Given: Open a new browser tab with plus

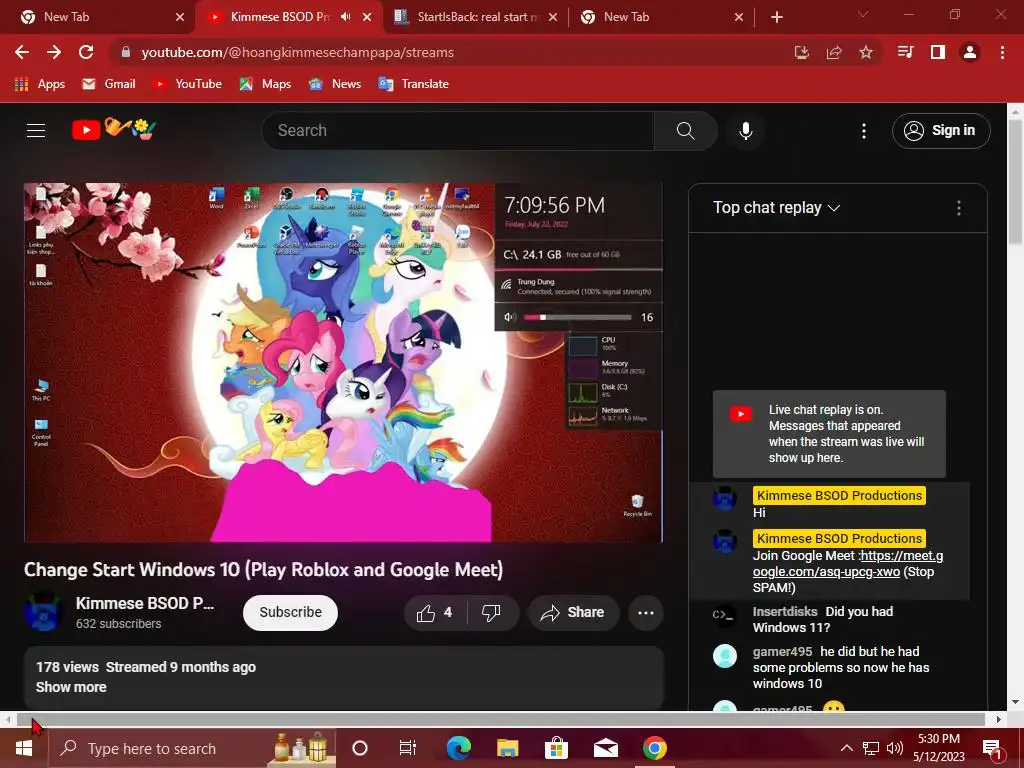Looking at the screenshot, I should coord(776,17).
